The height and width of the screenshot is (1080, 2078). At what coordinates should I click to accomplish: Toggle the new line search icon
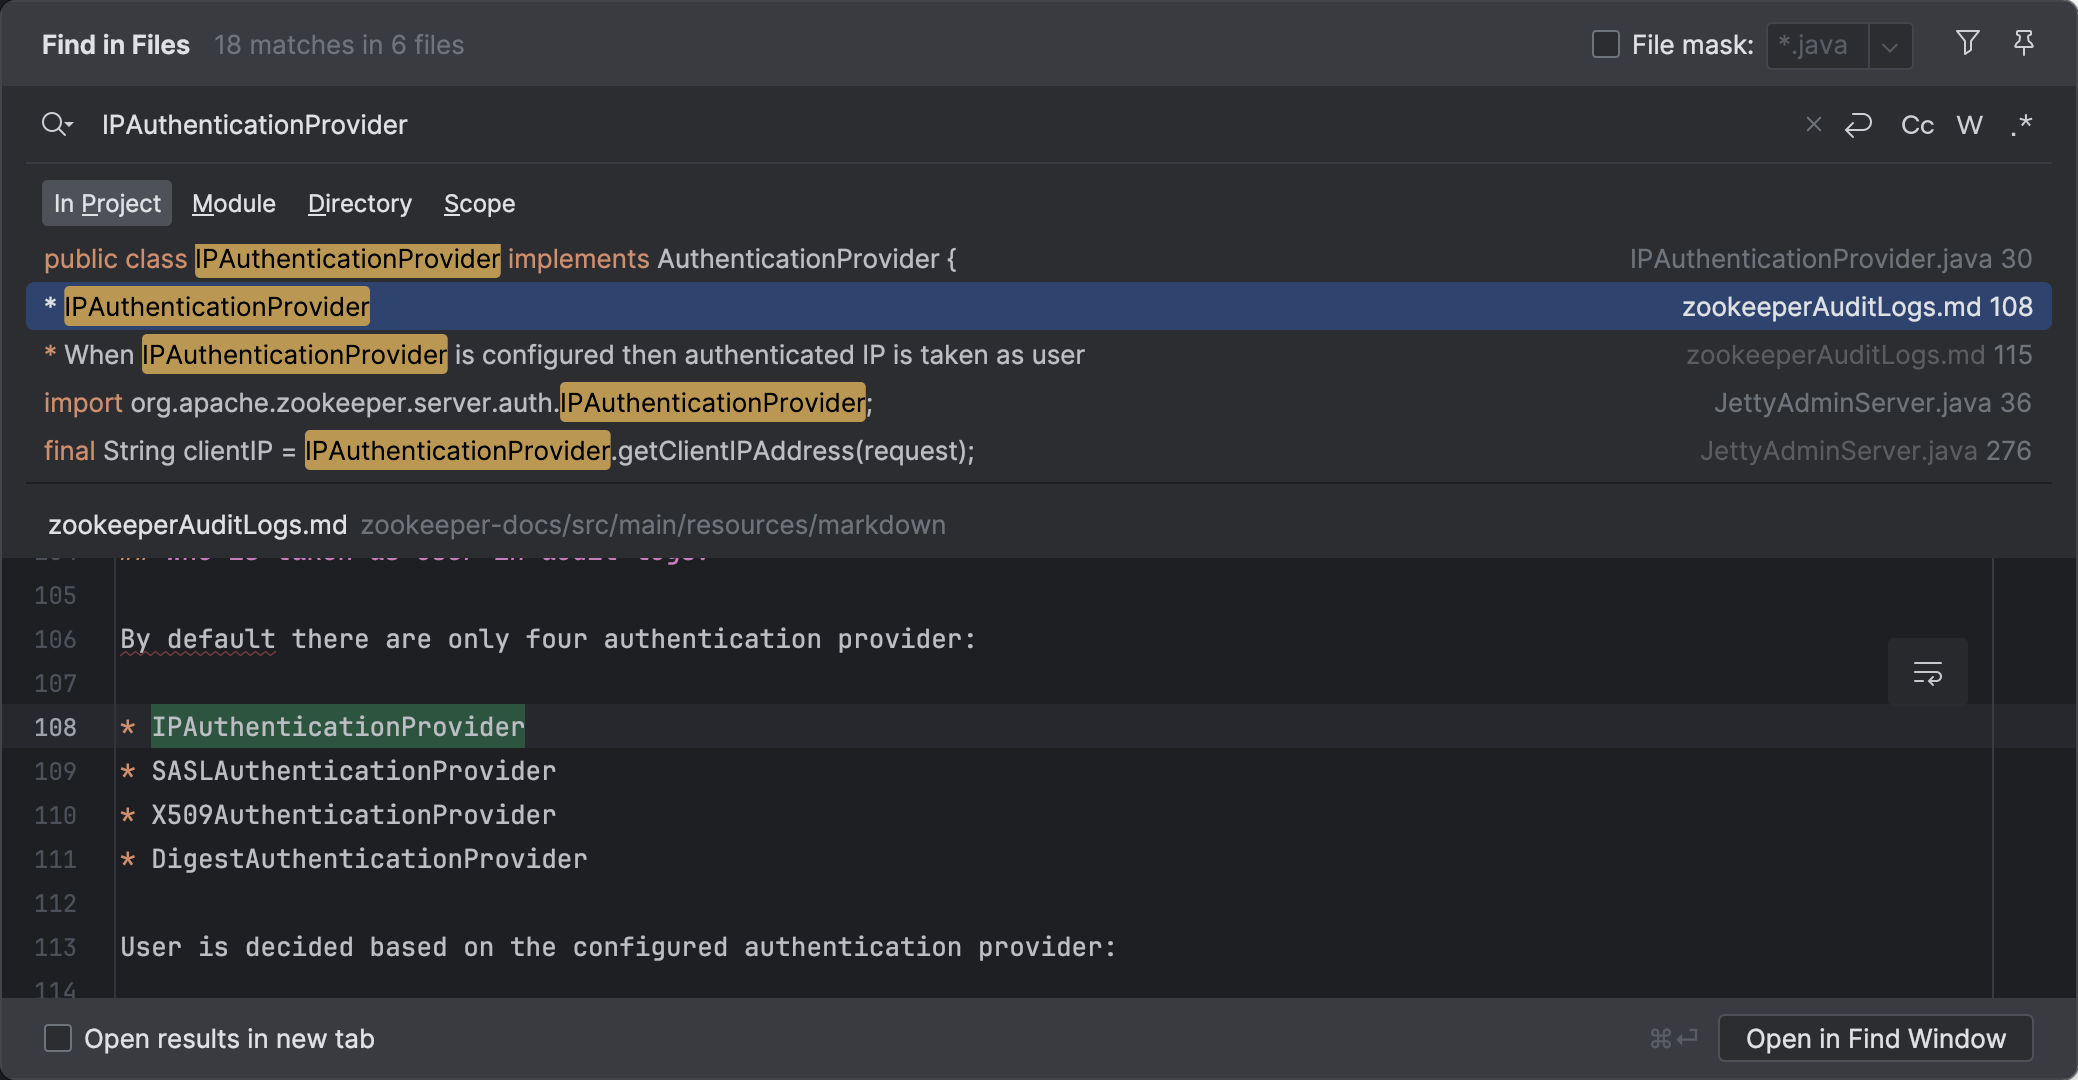tap(1858, 125)
